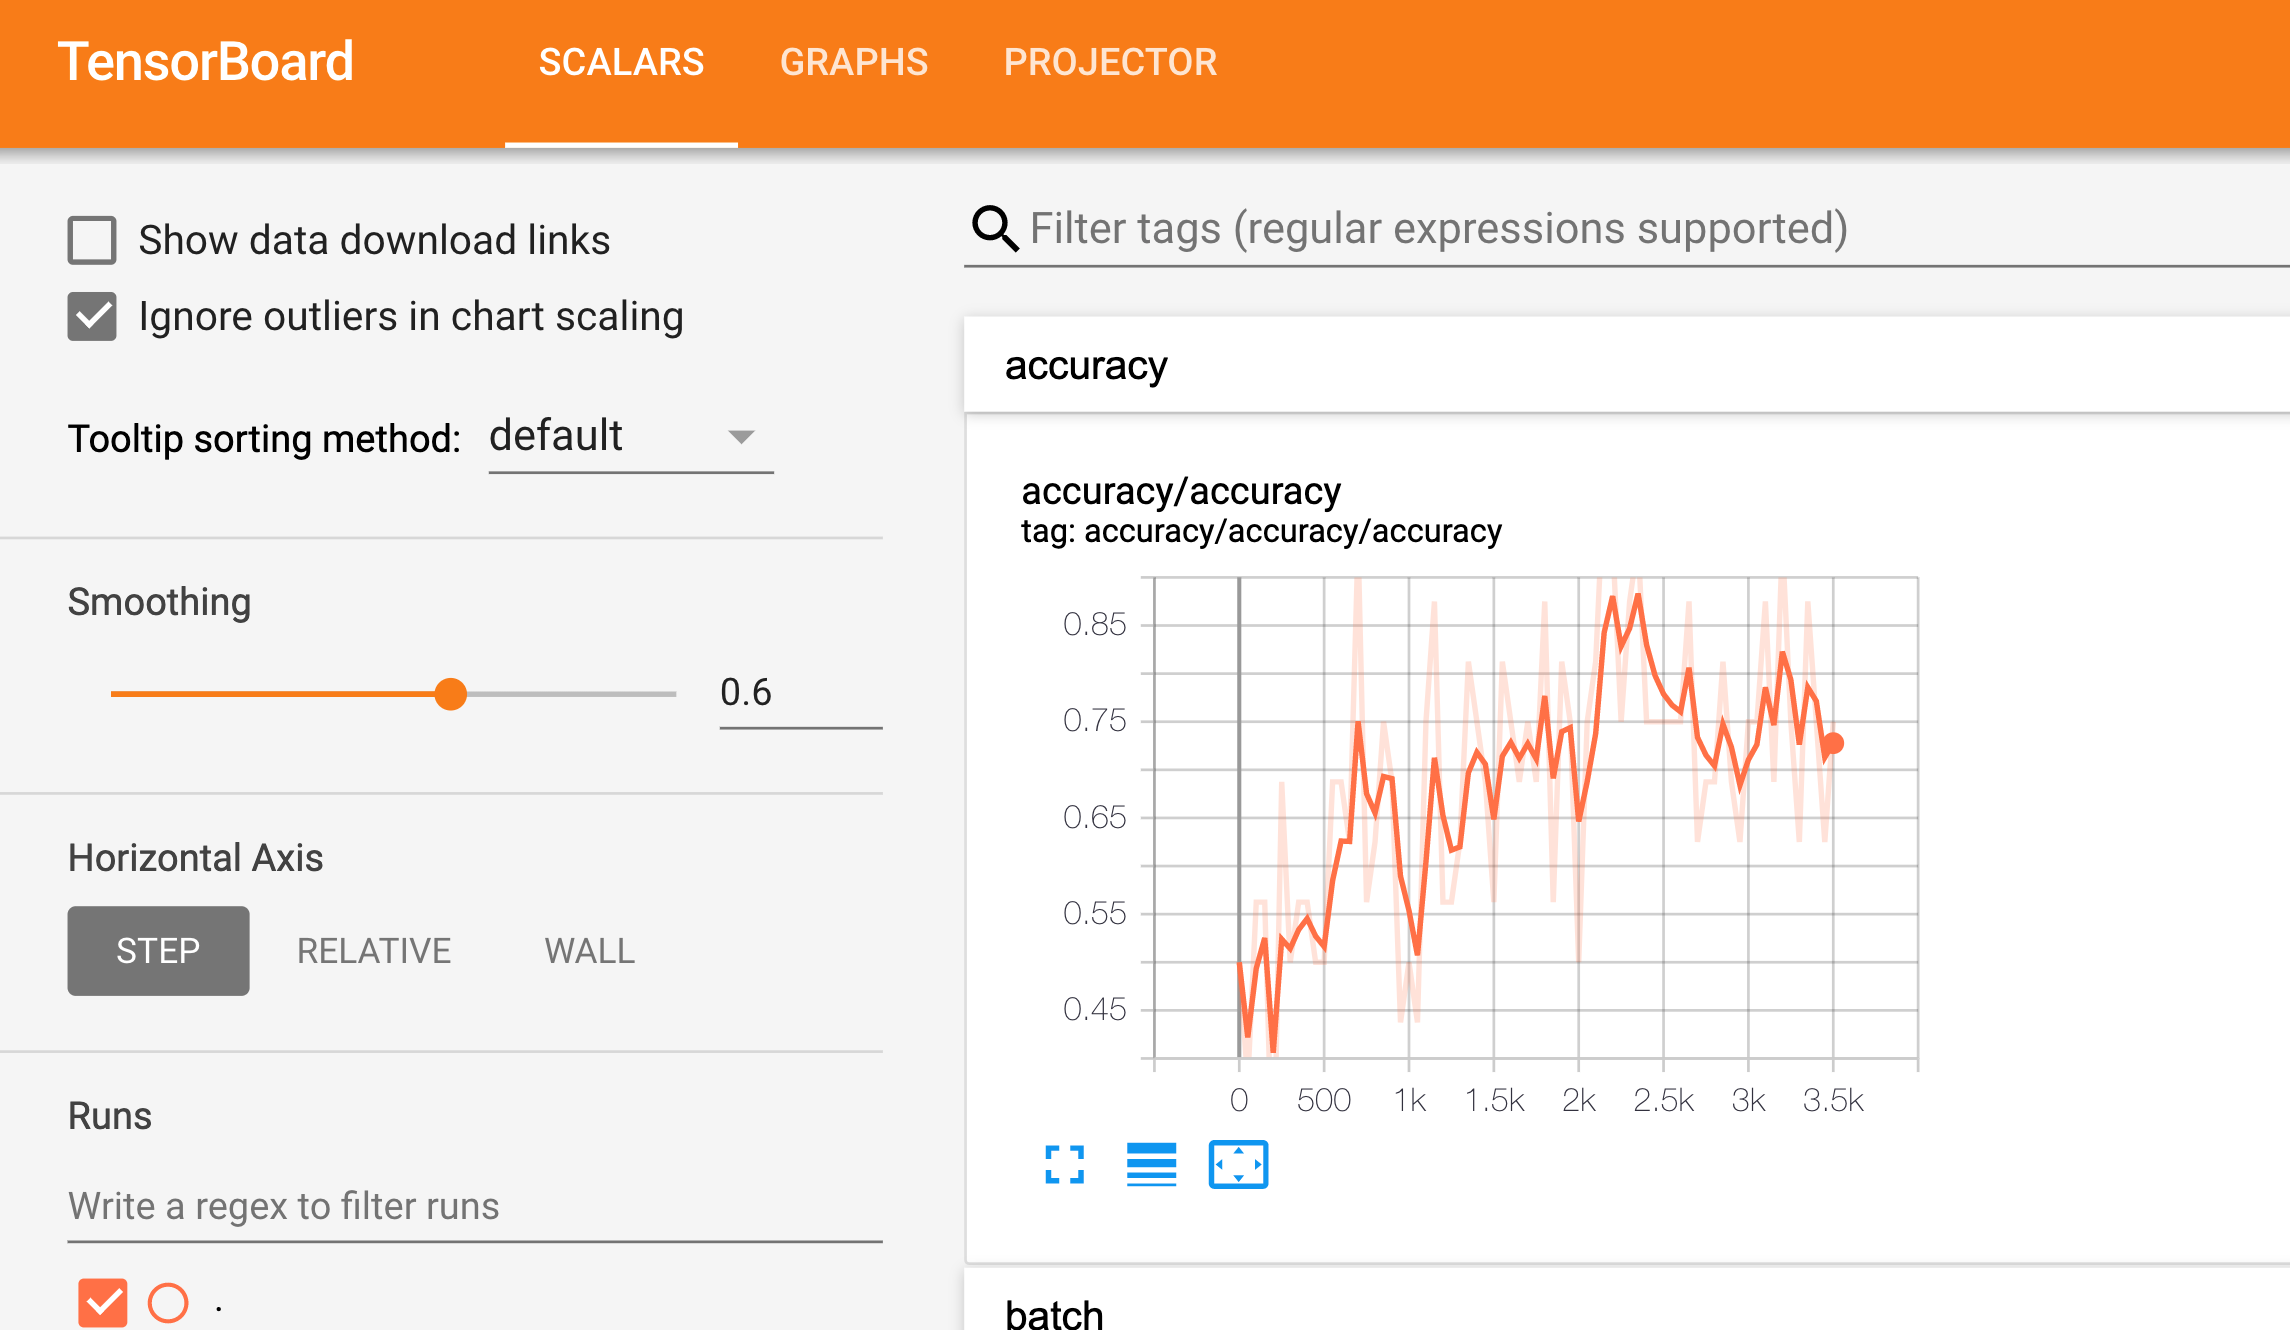Click the Horizontal Axis label
2290x1330 pixels.
[195, 858]
